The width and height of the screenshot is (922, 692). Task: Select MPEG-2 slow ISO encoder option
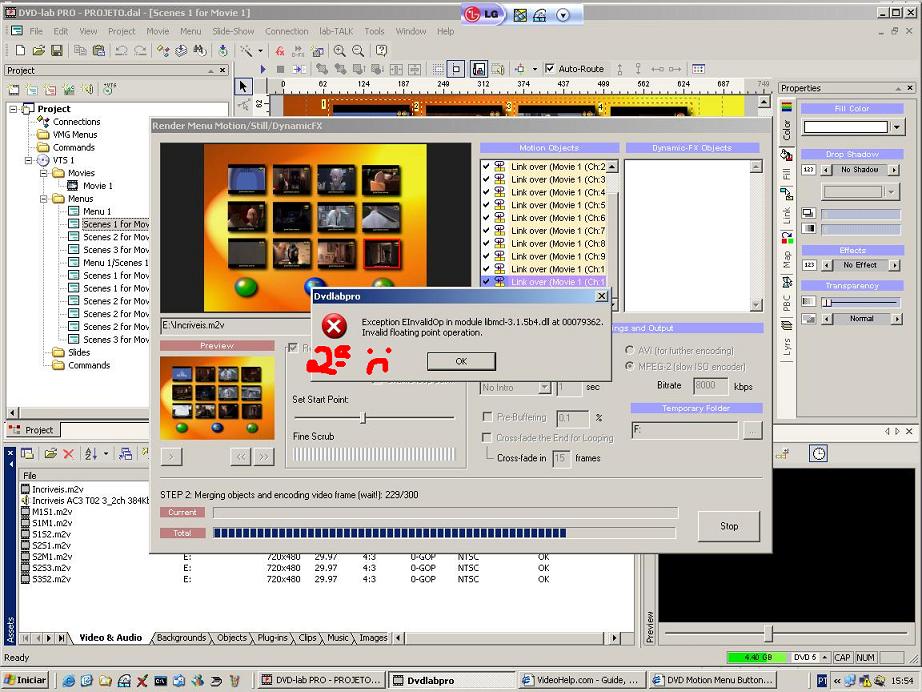click(630, 366)
